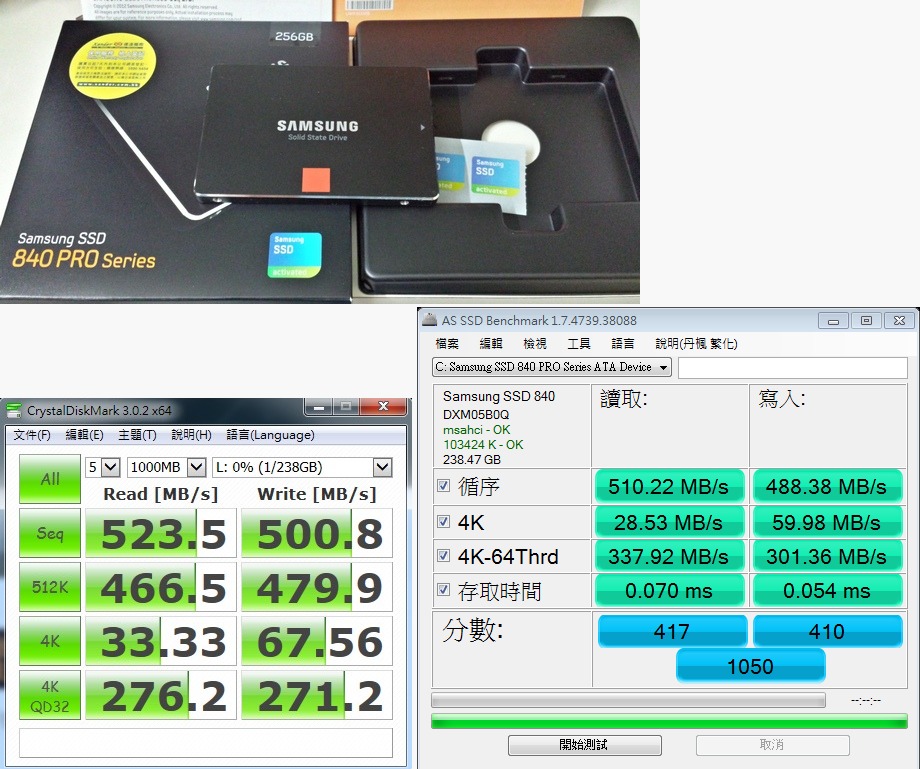Toggle the 存取時間 access time checkbox

point(444,590)
